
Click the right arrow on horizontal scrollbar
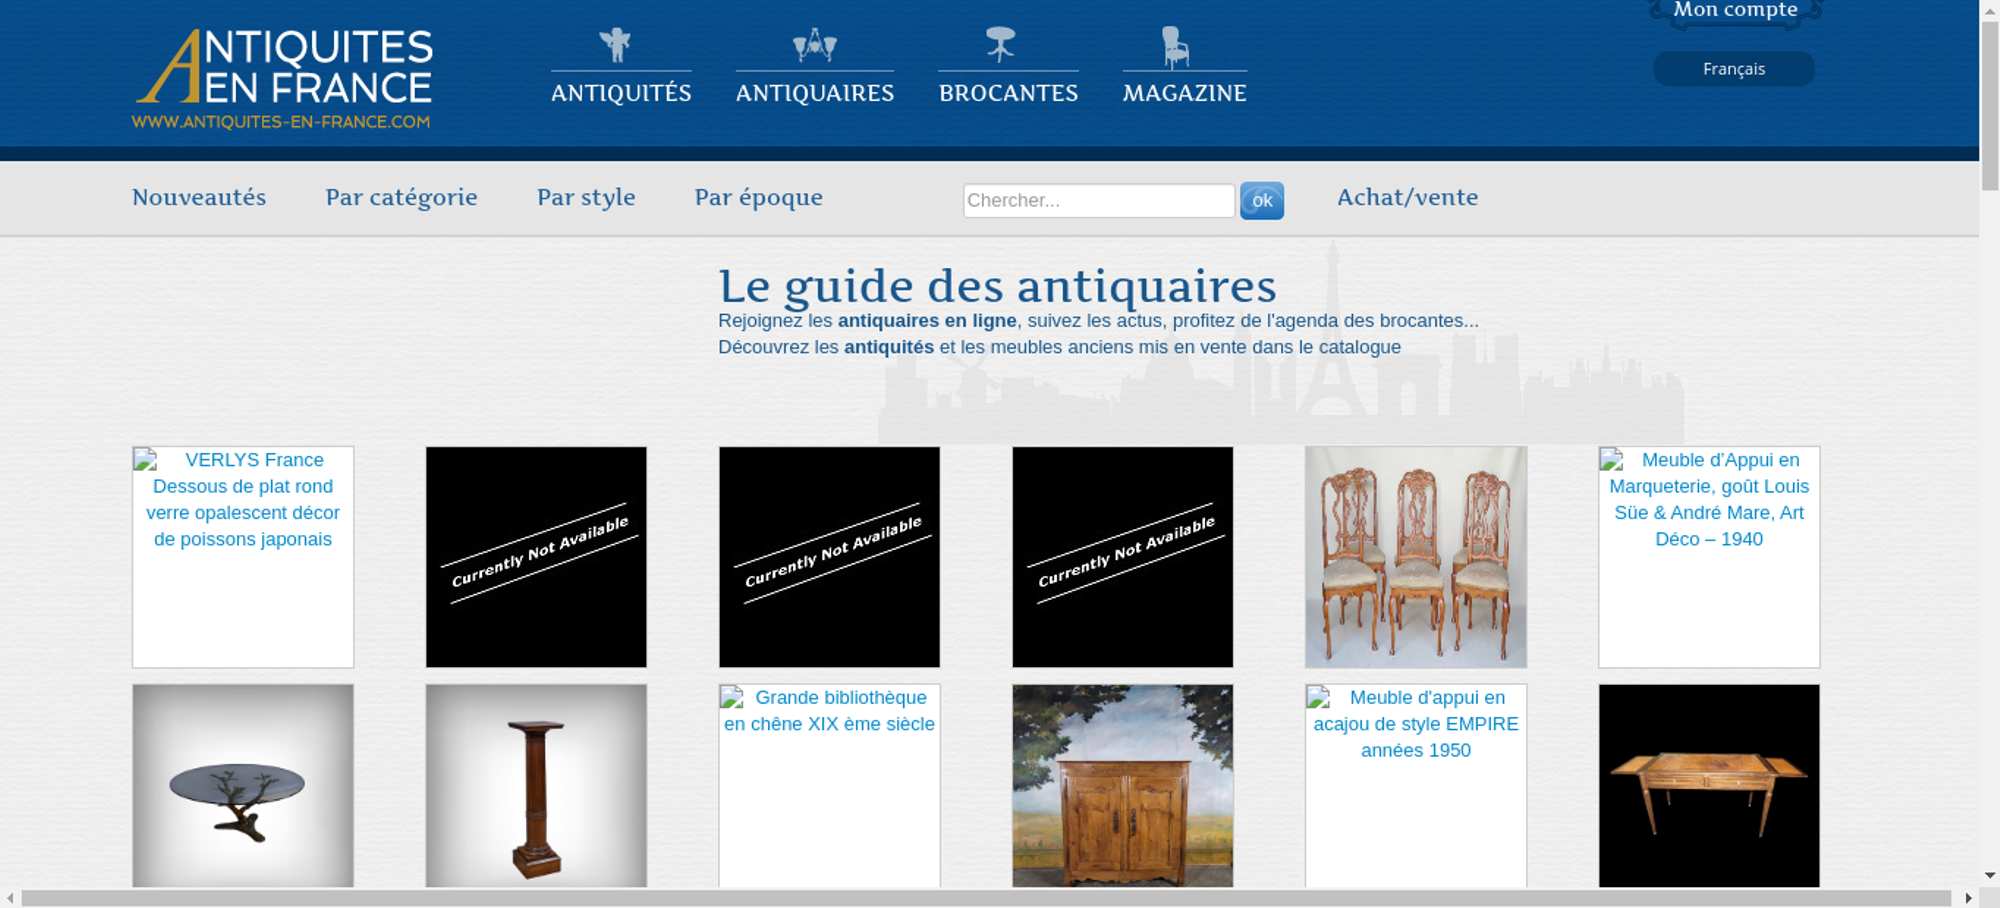point(1968,898)
